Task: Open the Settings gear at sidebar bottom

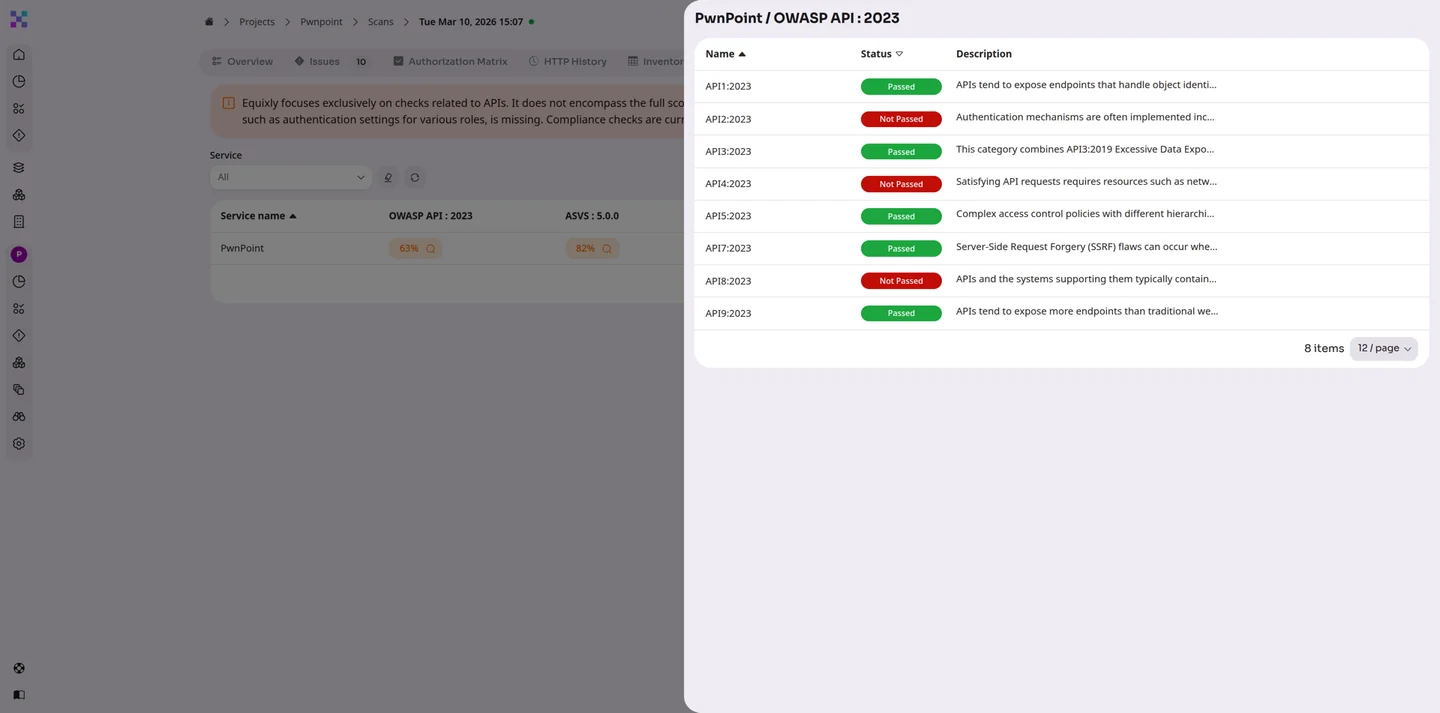Action: [18, 443]
